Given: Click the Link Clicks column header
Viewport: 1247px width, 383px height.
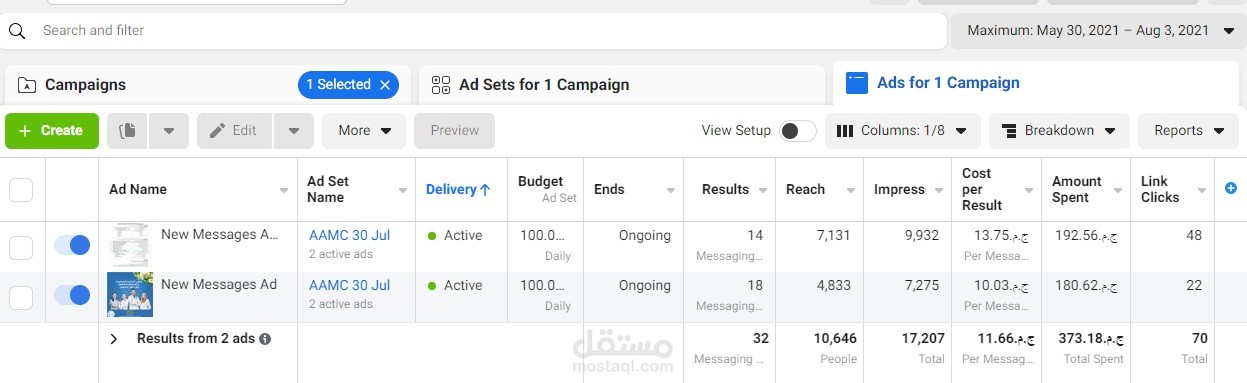Looking at the screenshot, I should [1160, 189].
